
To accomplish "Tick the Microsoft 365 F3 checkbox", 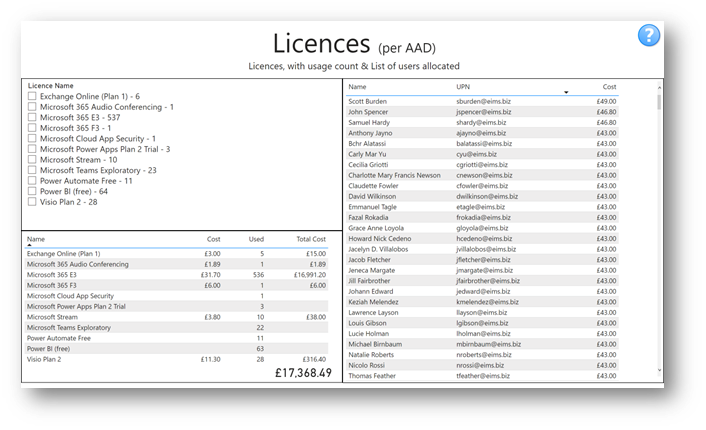I will tap(32, 128).
